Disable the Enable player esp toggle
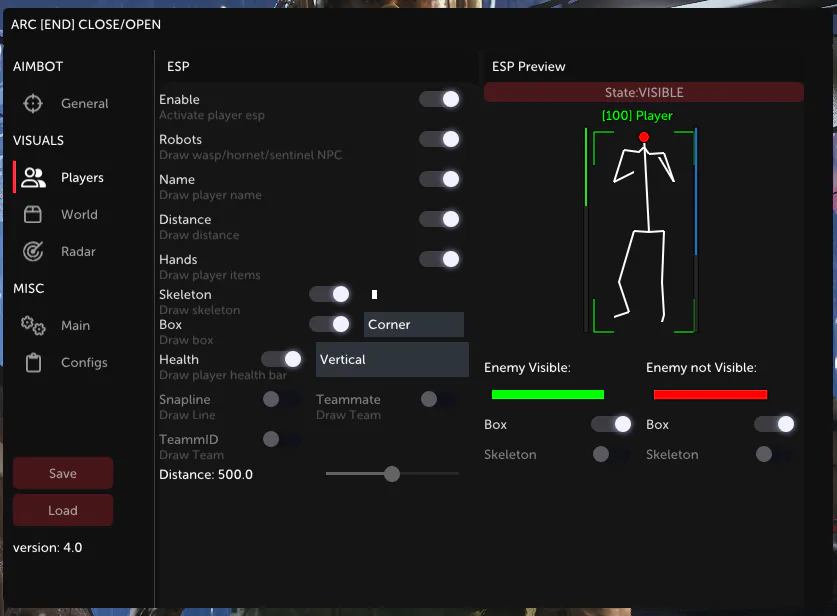This screenshot has width=837, height=616. tap(441, 99)
